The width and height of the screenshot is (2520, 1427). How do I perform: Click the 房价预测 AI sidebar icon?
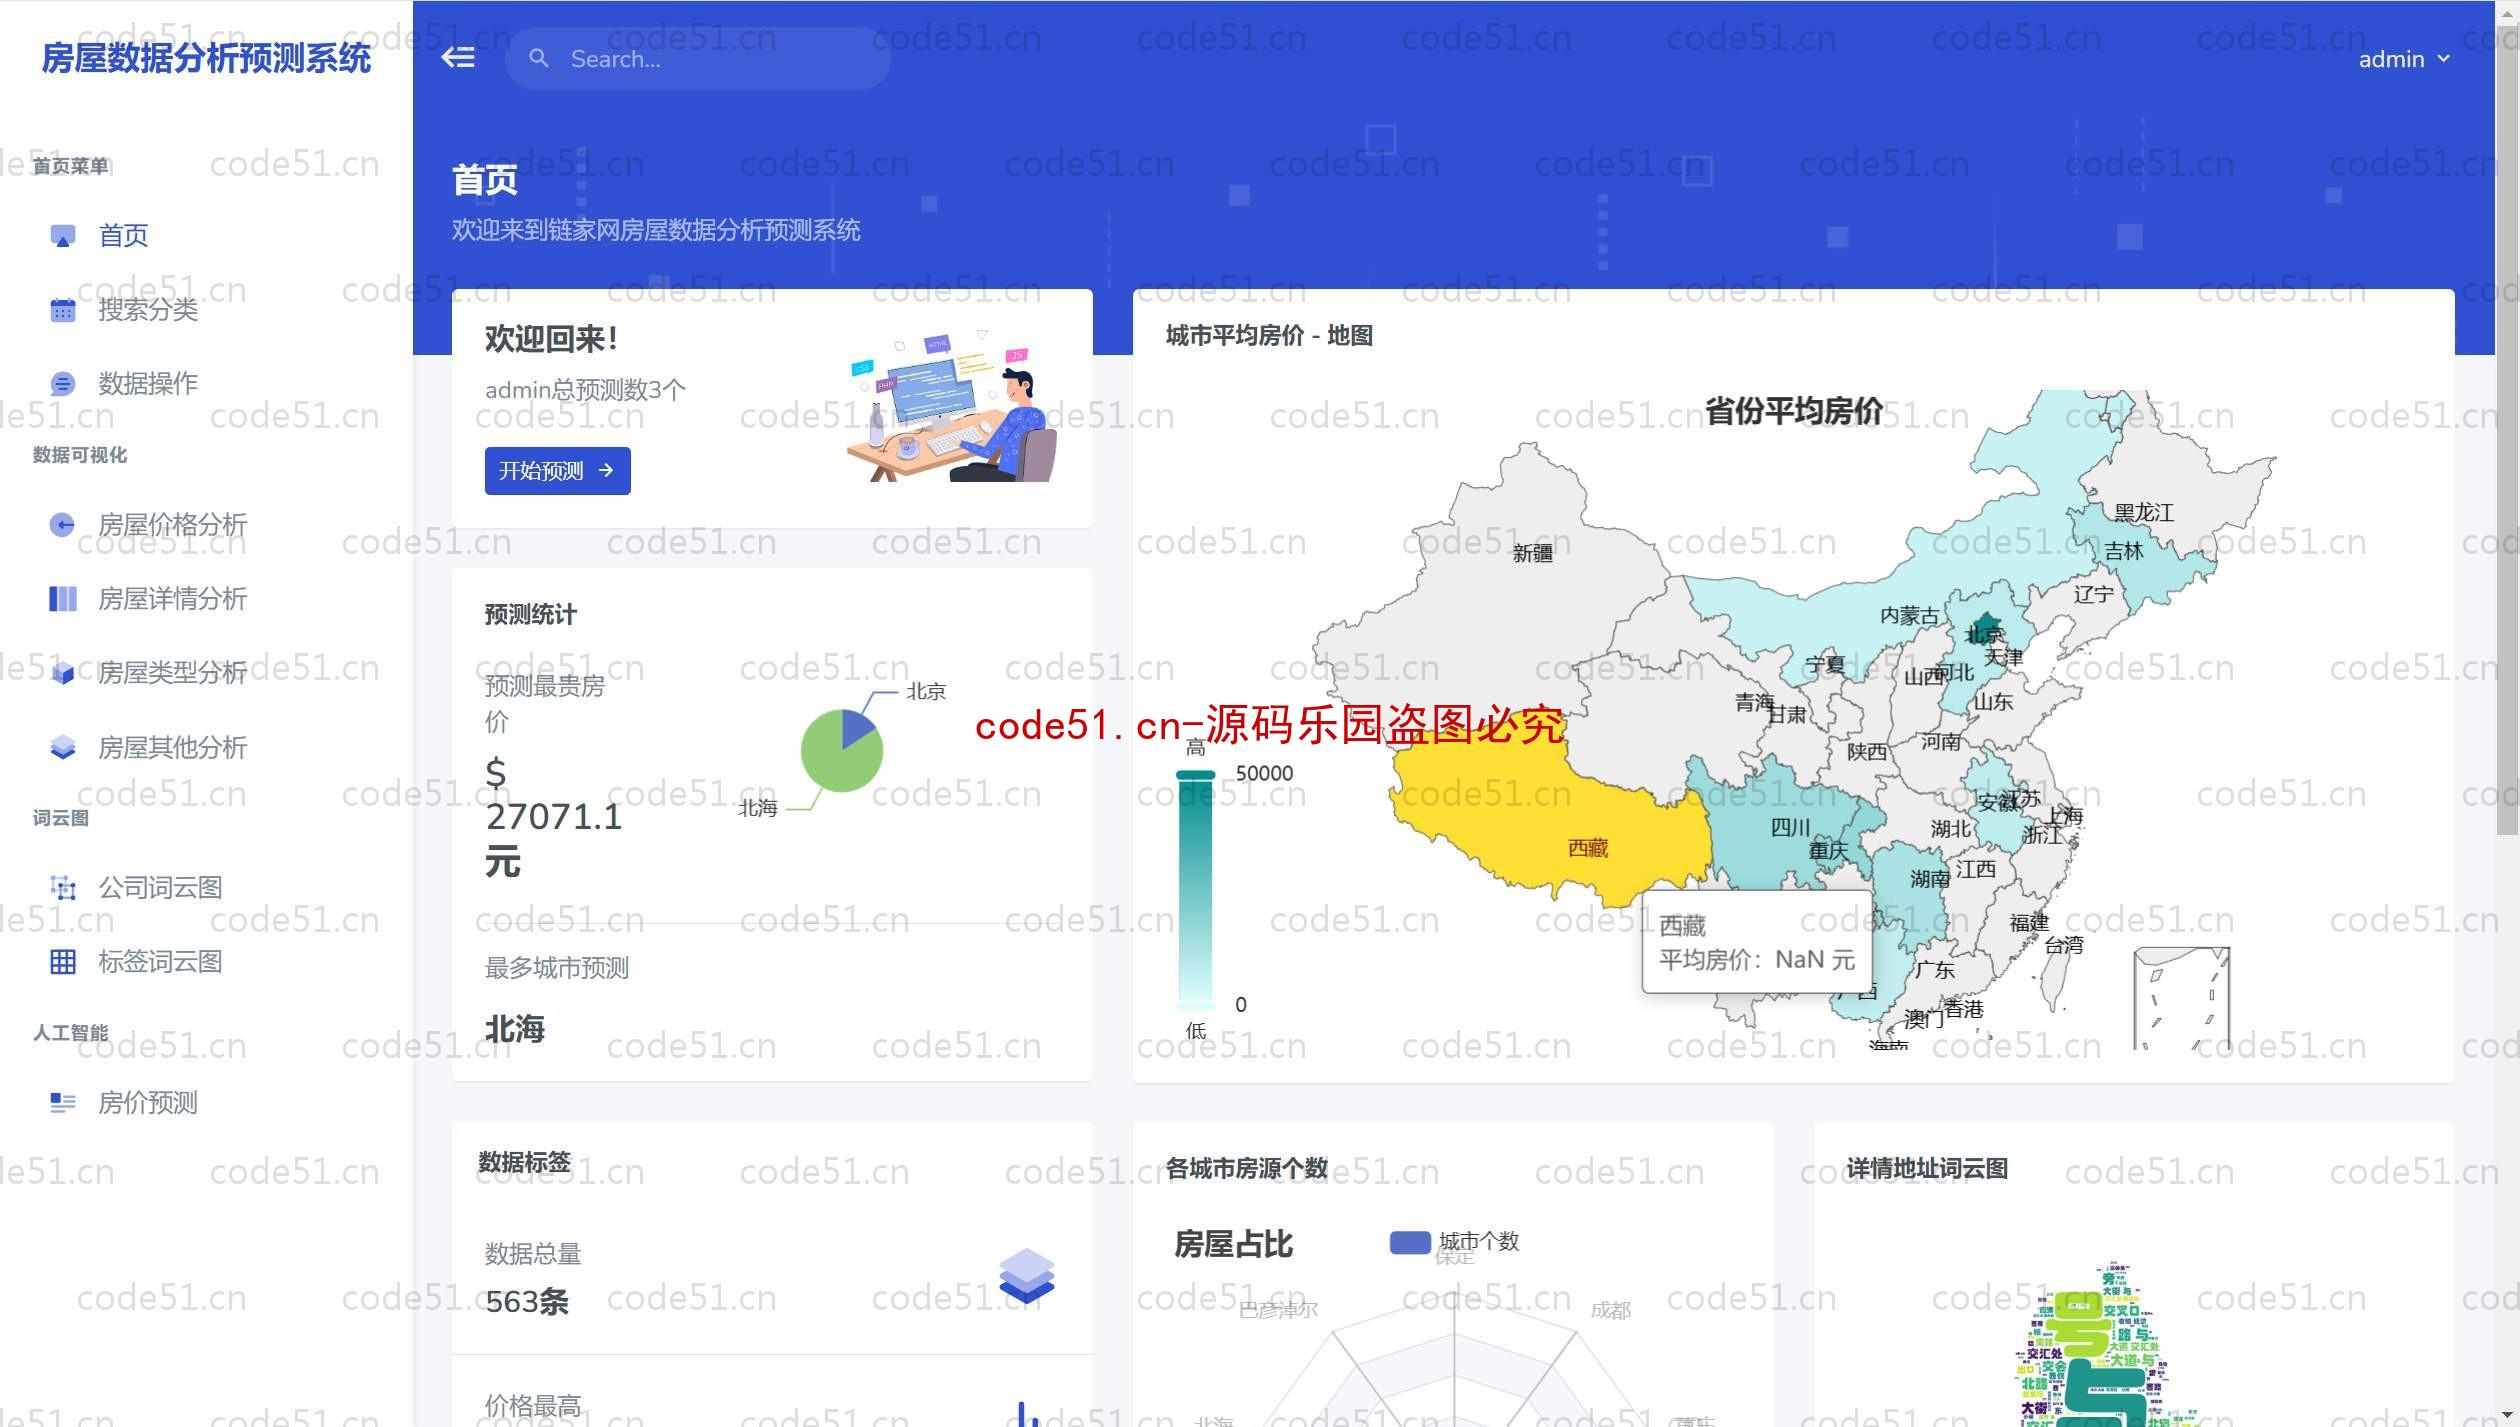coord(64,1101)
